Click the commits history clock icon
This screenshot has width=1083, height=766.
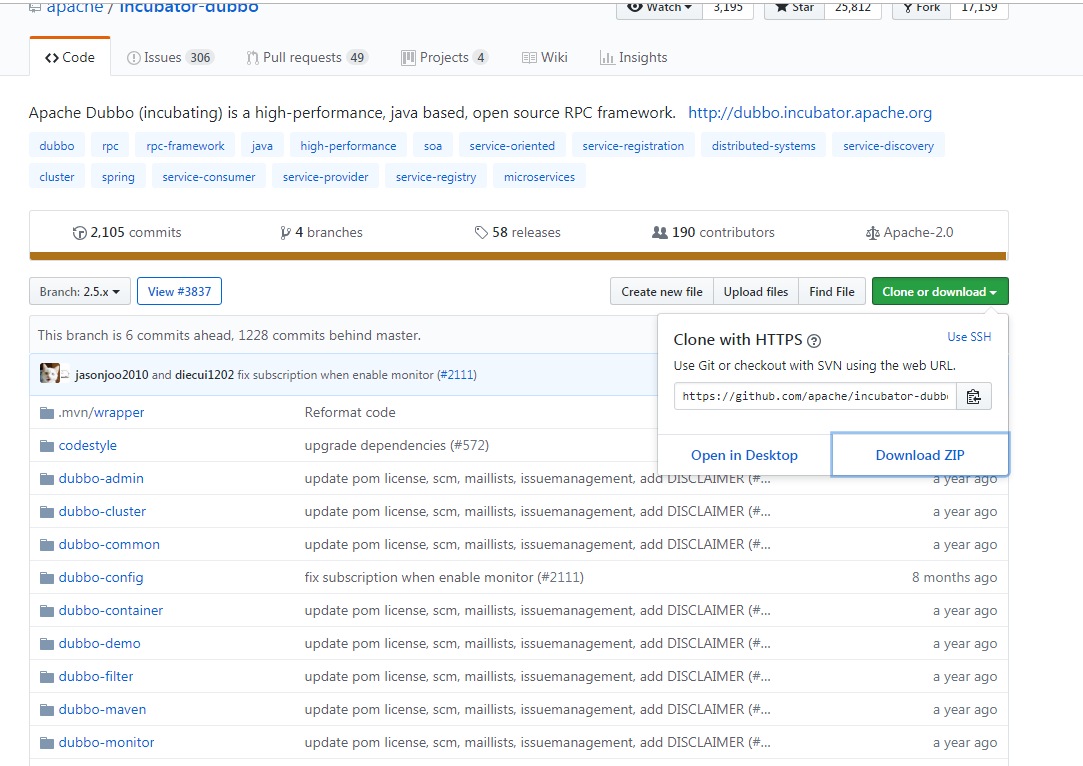point(79,233)
